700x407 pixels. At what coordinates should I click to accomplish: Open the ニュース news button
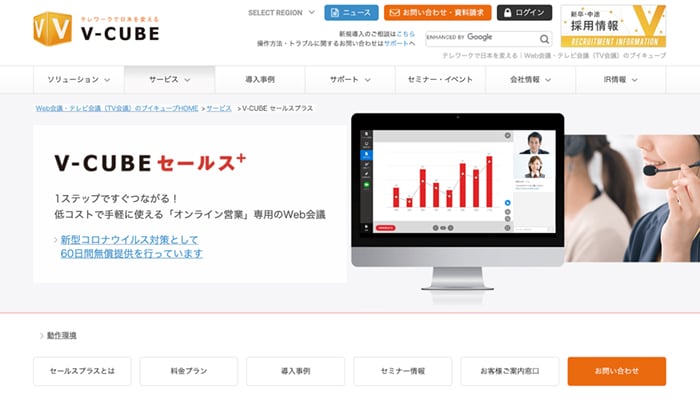(351, 12)
